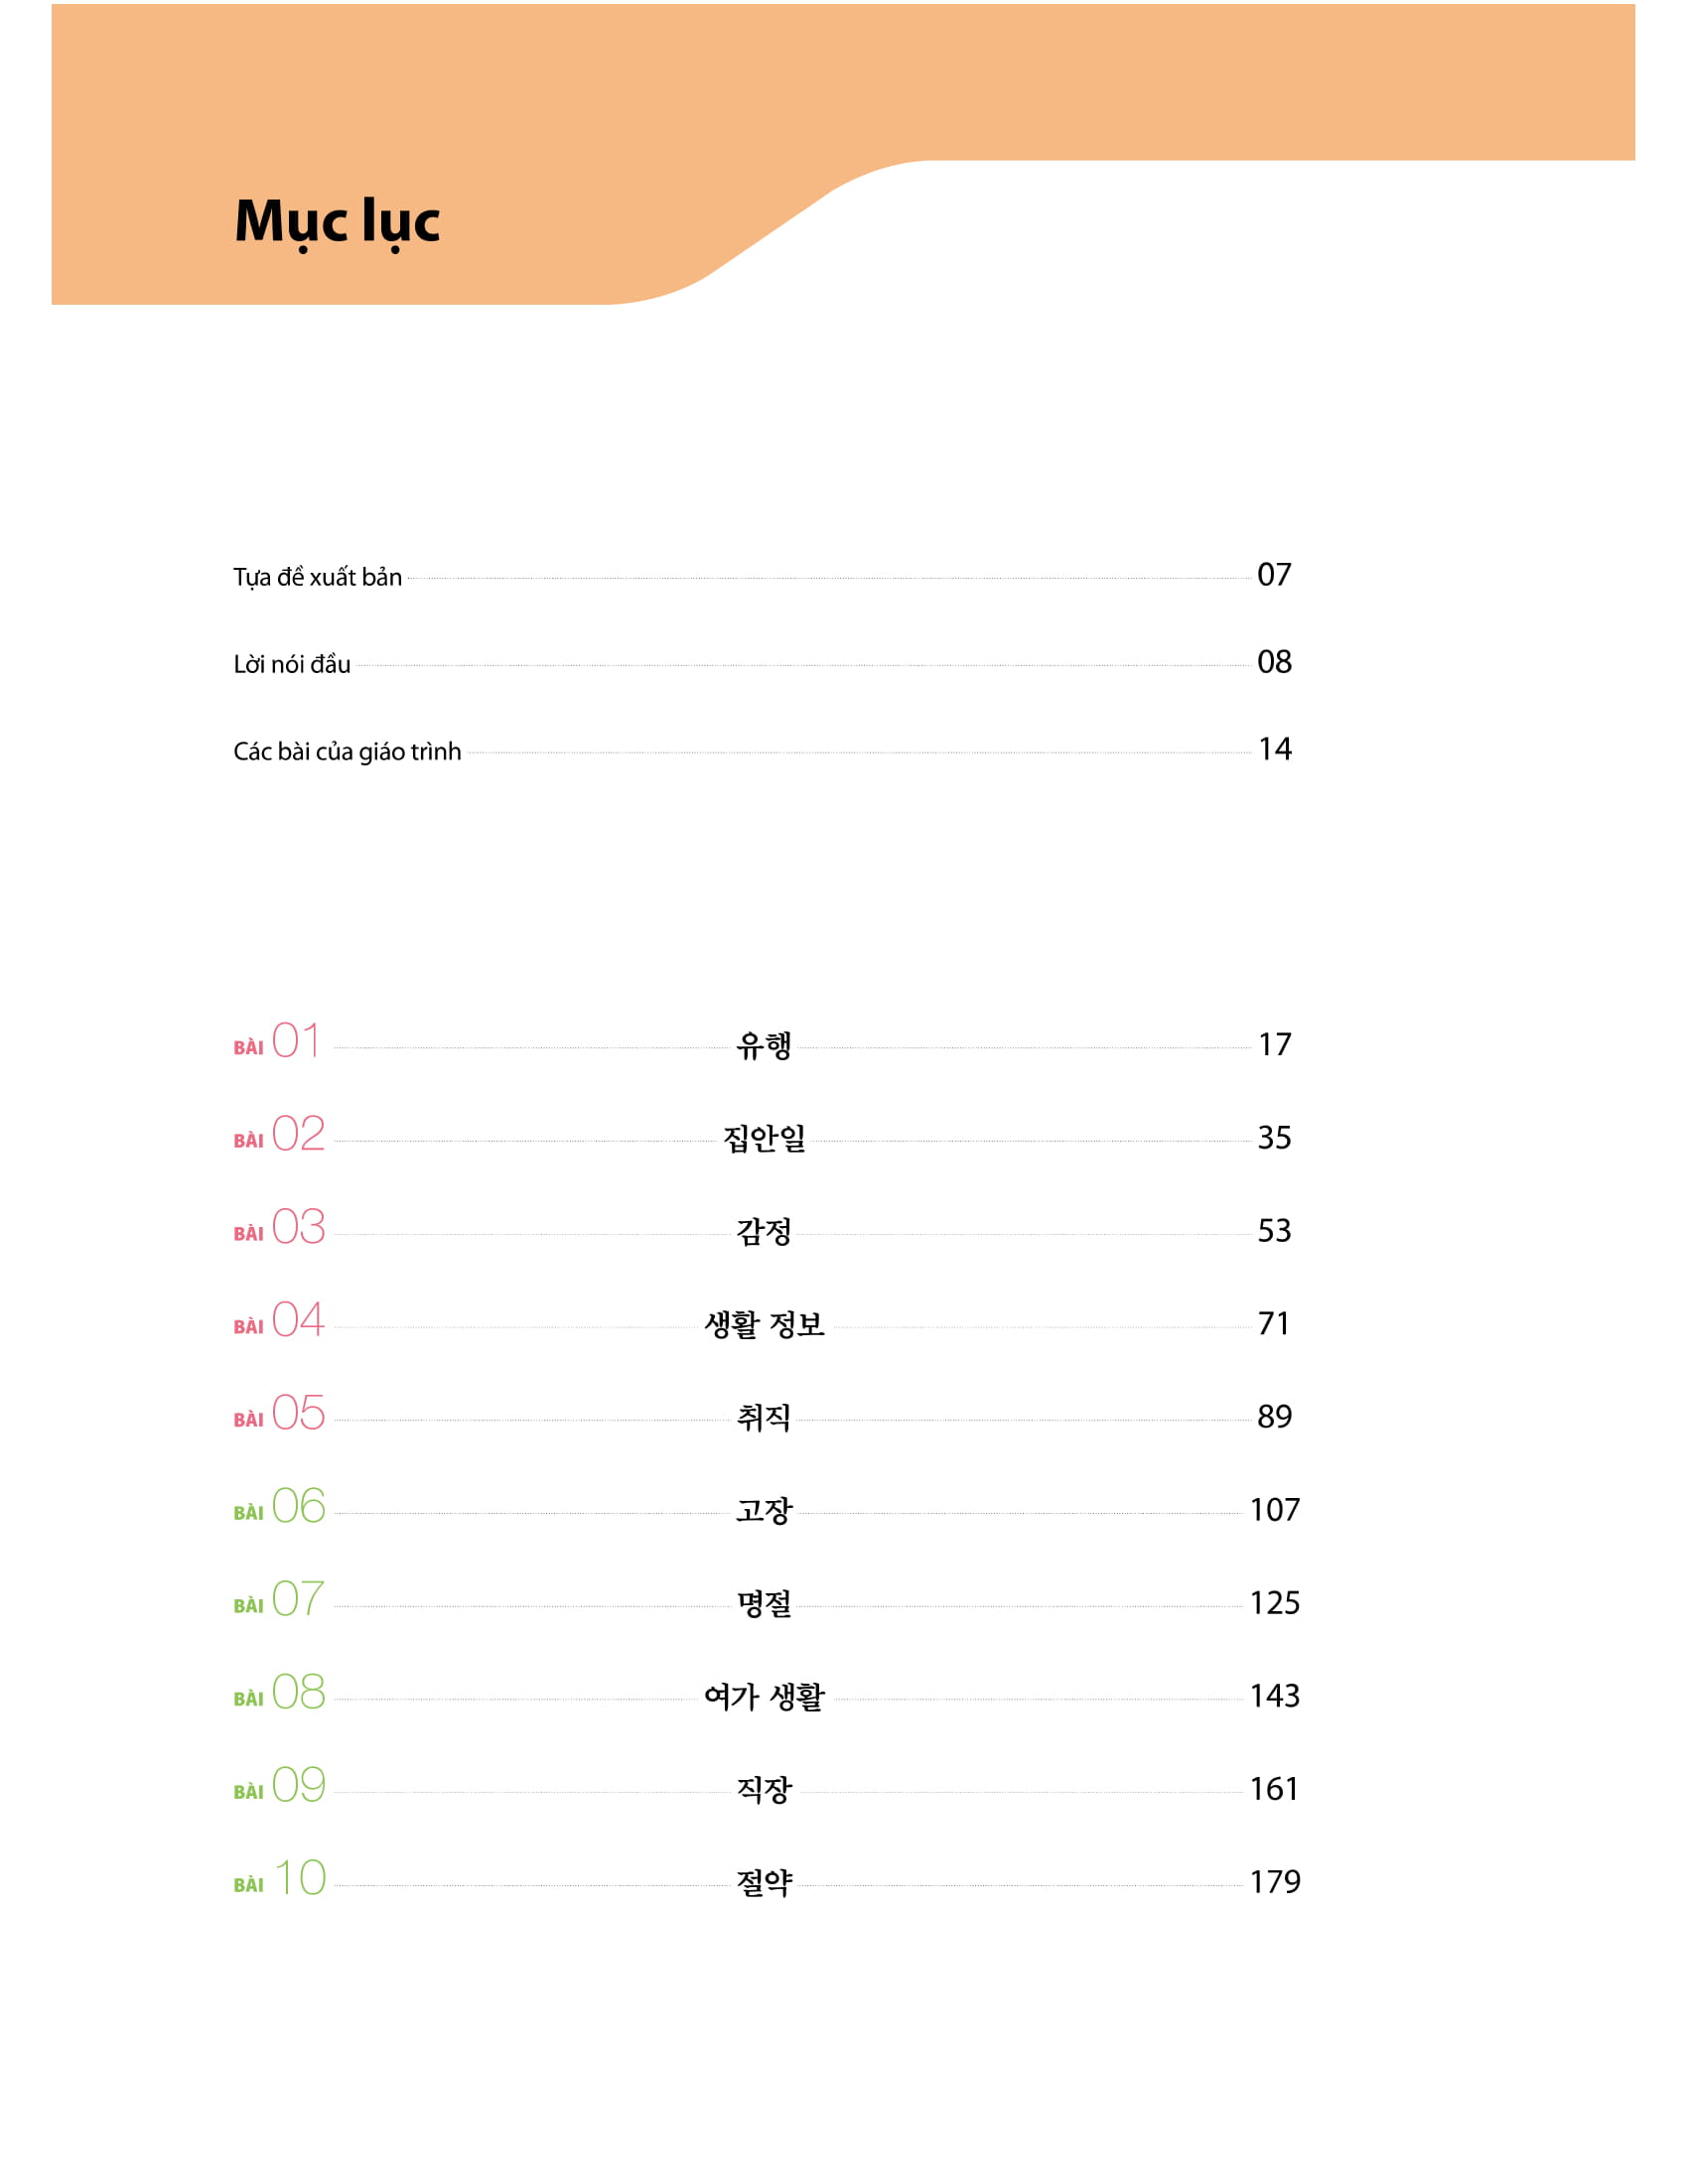Click page number 89
1688x2184 pixels.
pos(1274,1416)
